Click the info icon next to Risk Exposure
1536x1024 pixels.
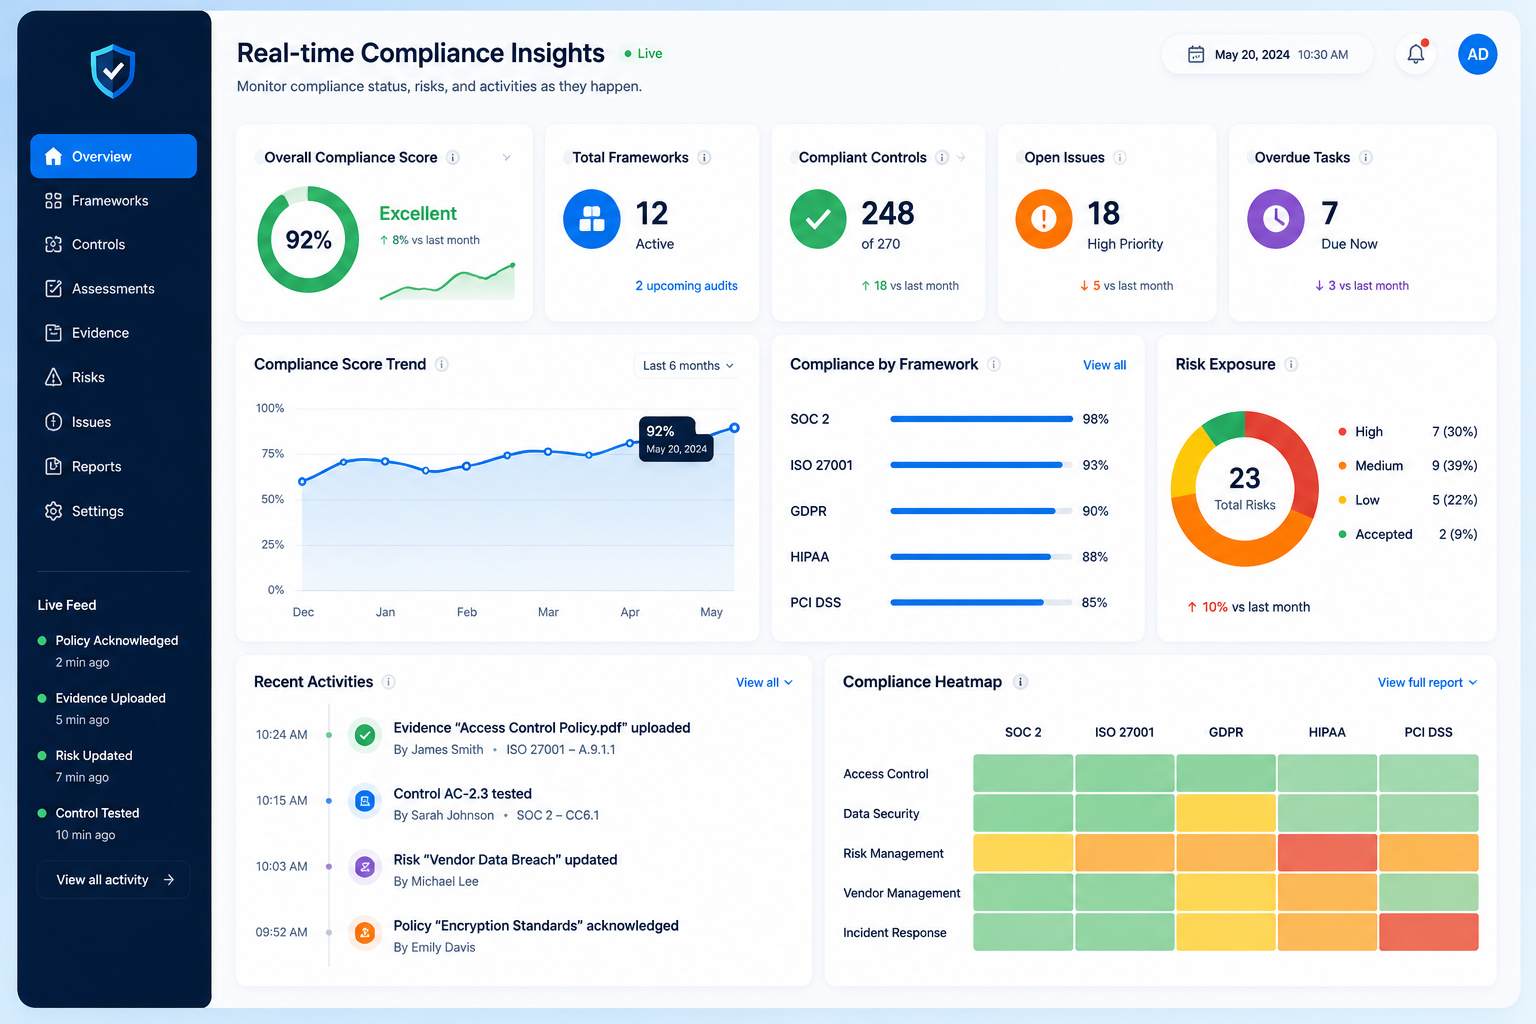pos(1291,364)
